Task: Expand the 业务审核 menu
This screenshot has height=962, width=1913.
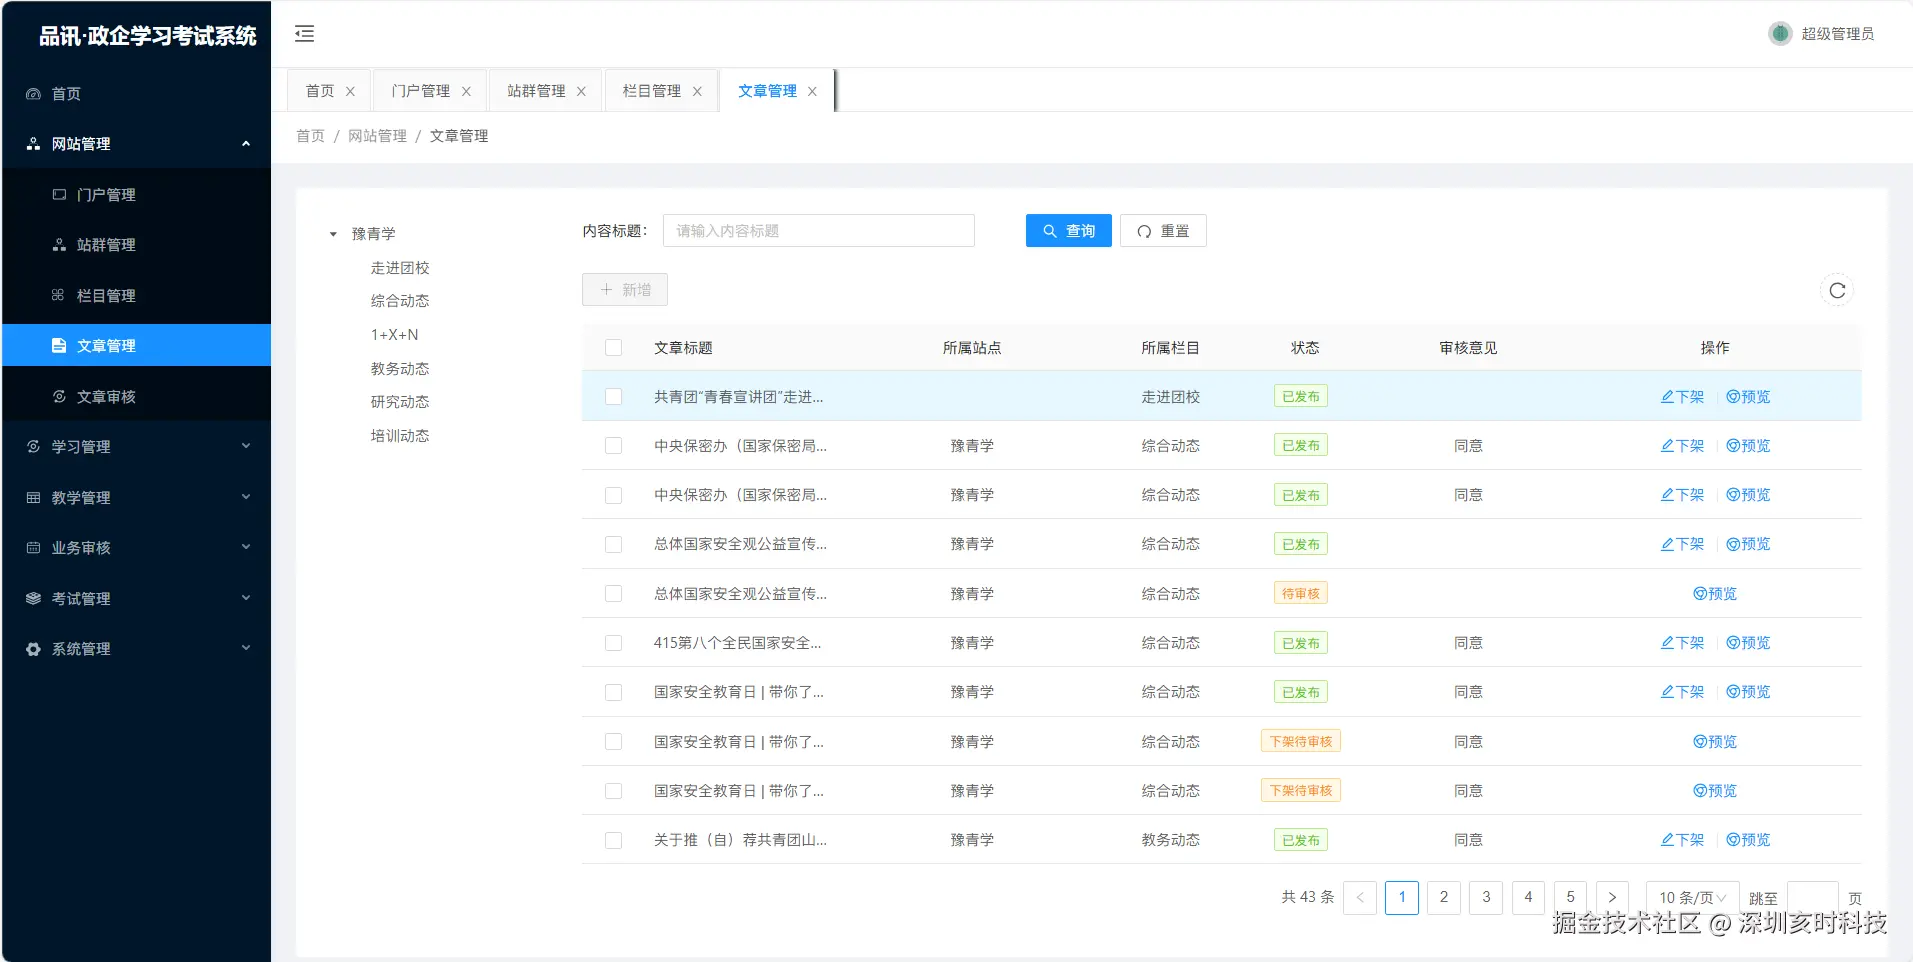Action: (246, 548)
